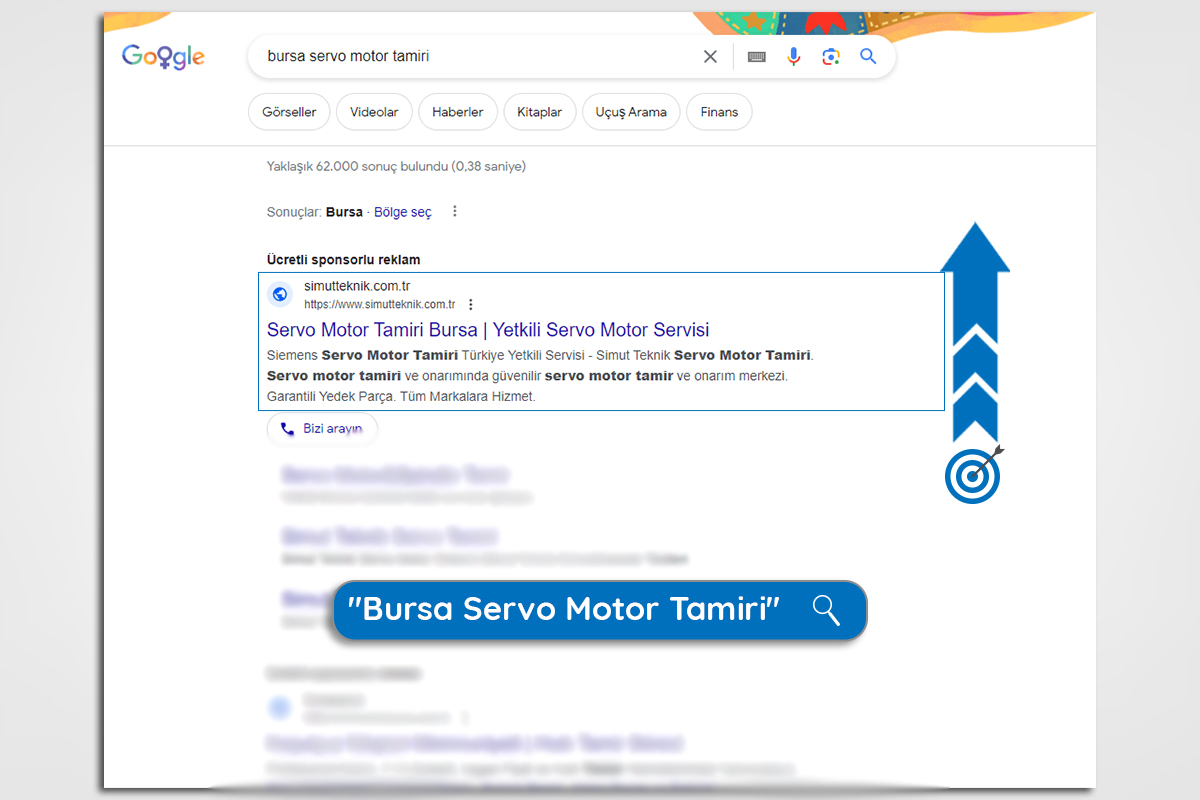Viewport: 1200px width, 800px height.
Task: Select the Finans filter chip
Action: 719,112
